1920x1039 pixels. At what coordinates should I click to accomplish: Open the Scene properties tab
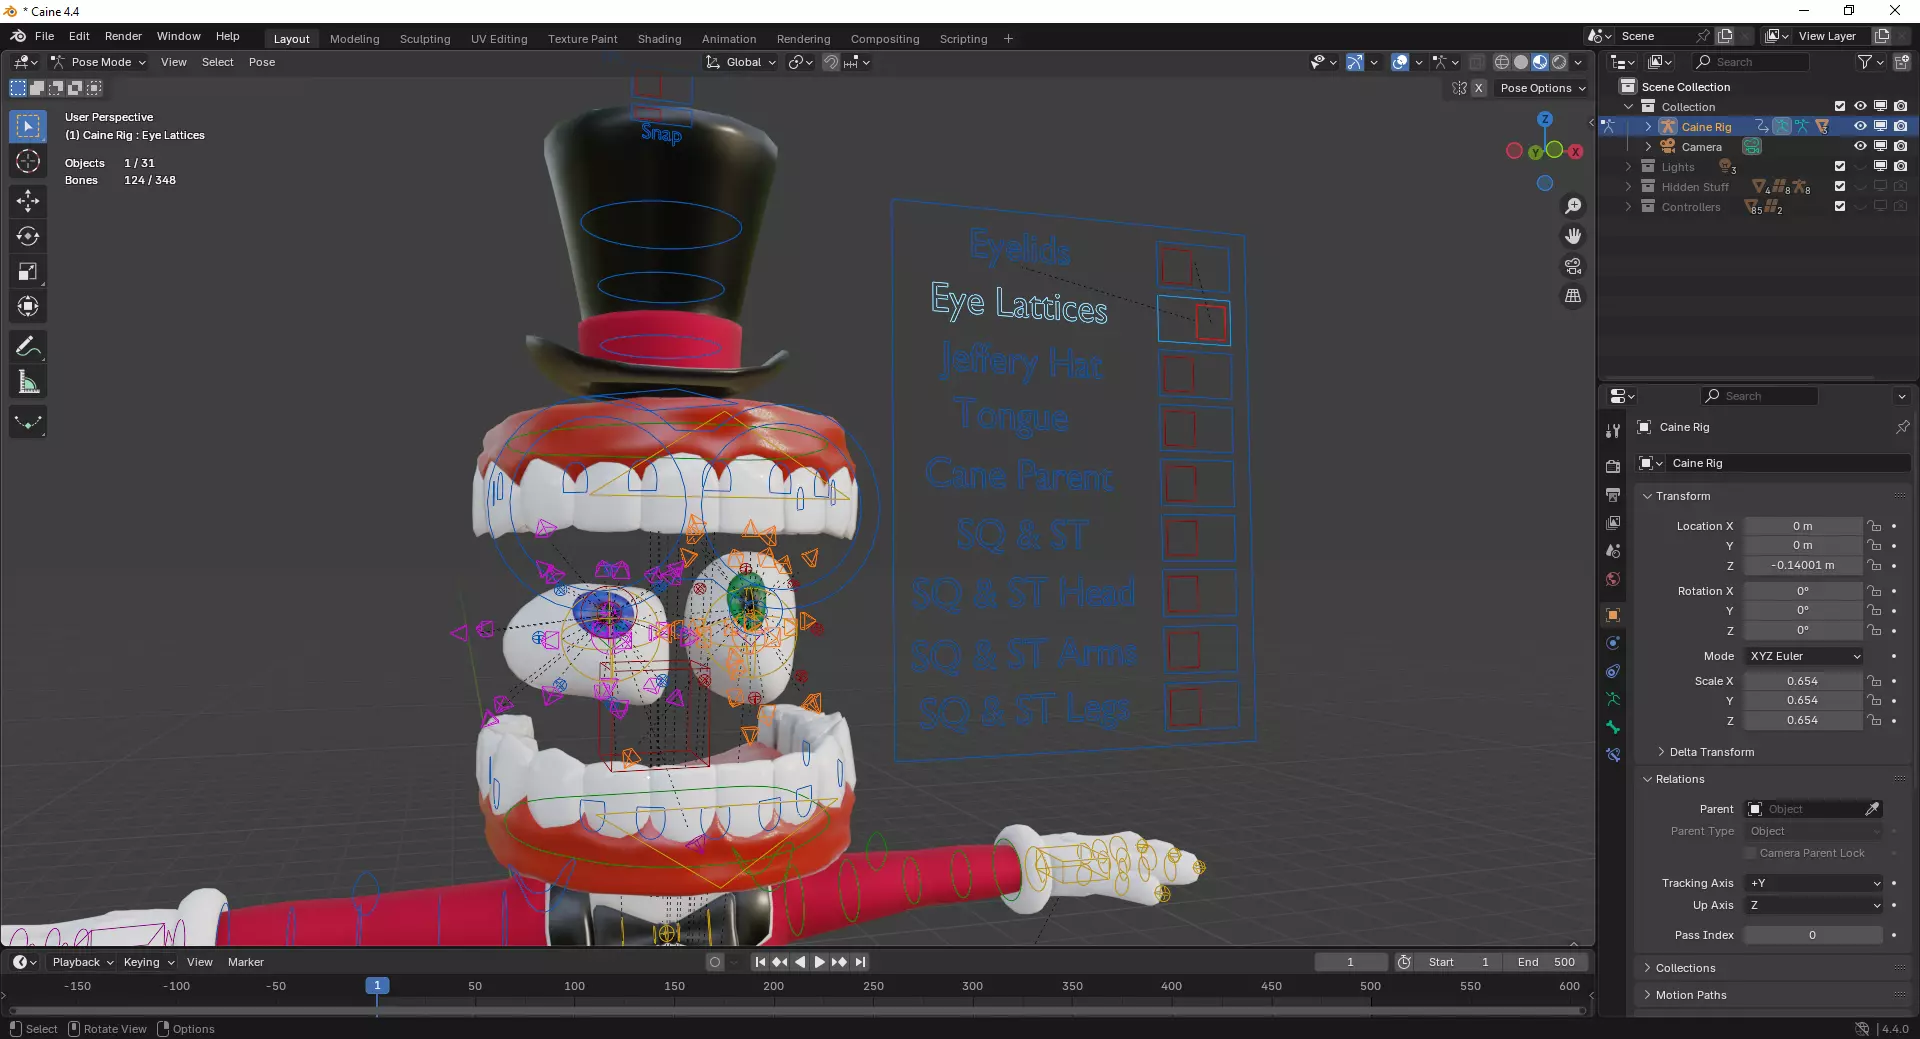click(1612, 551)
